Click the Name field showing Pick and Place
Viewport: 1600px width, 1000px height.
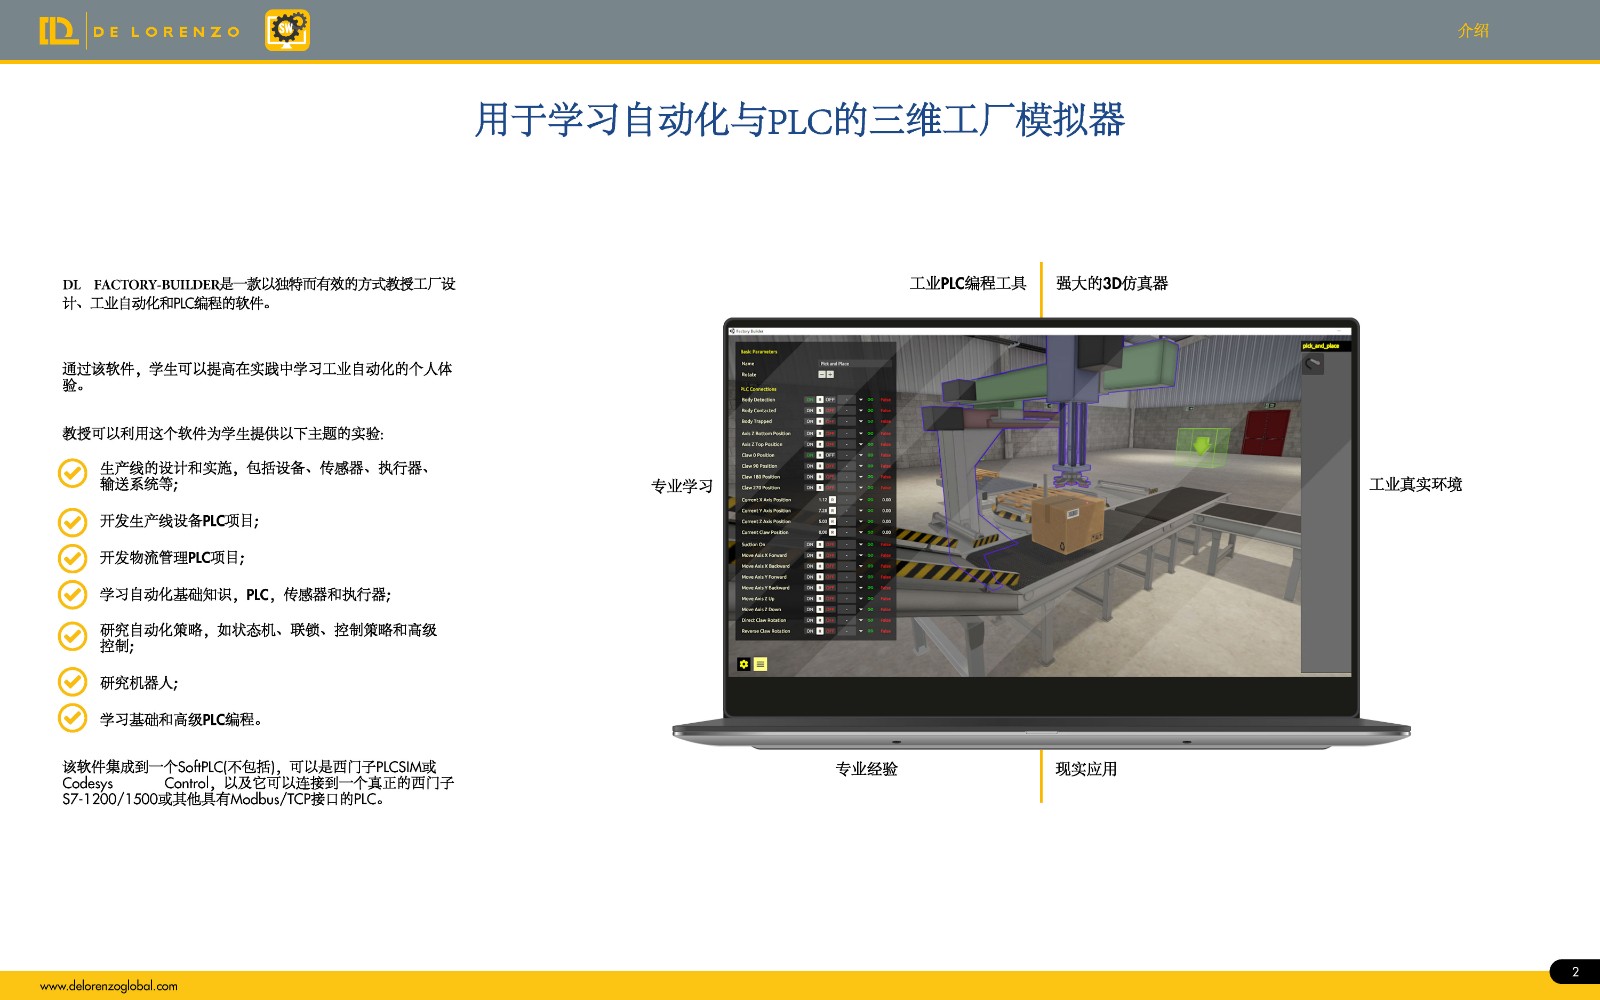[x=854, y=364]
